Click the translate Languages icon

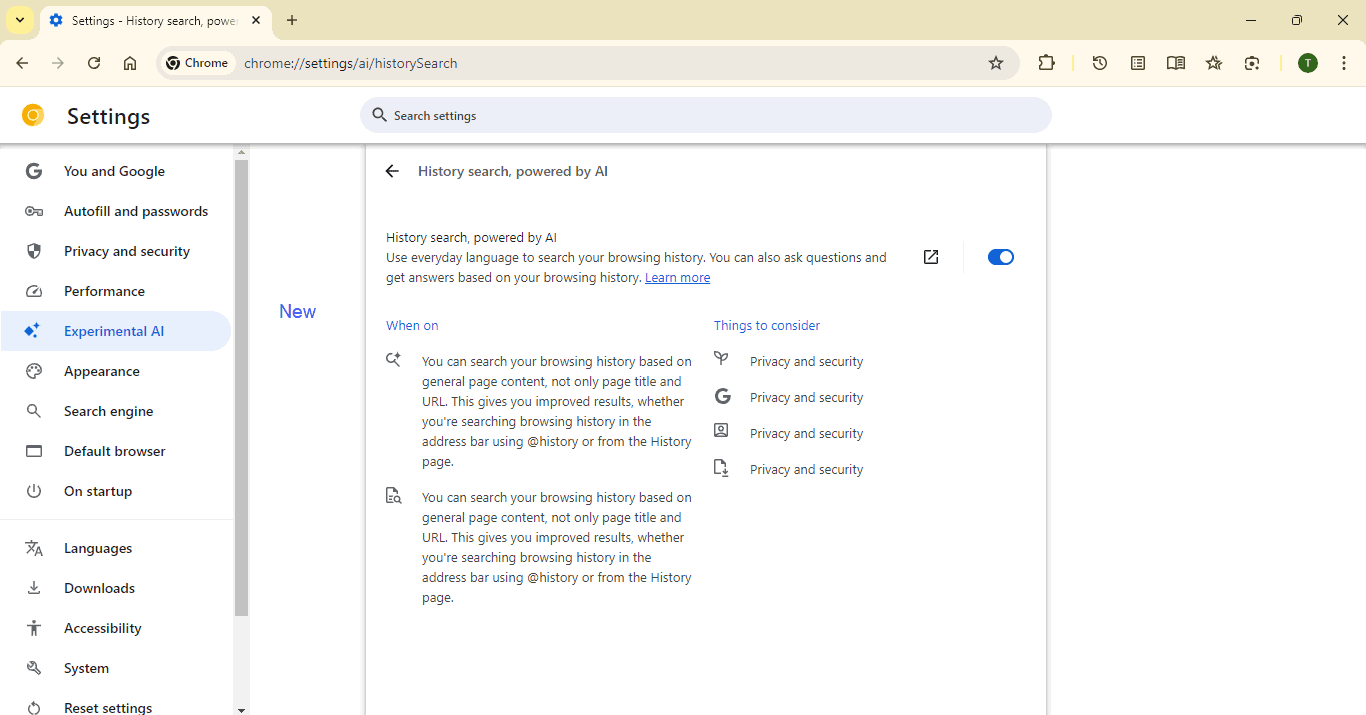tap(34, 548)
